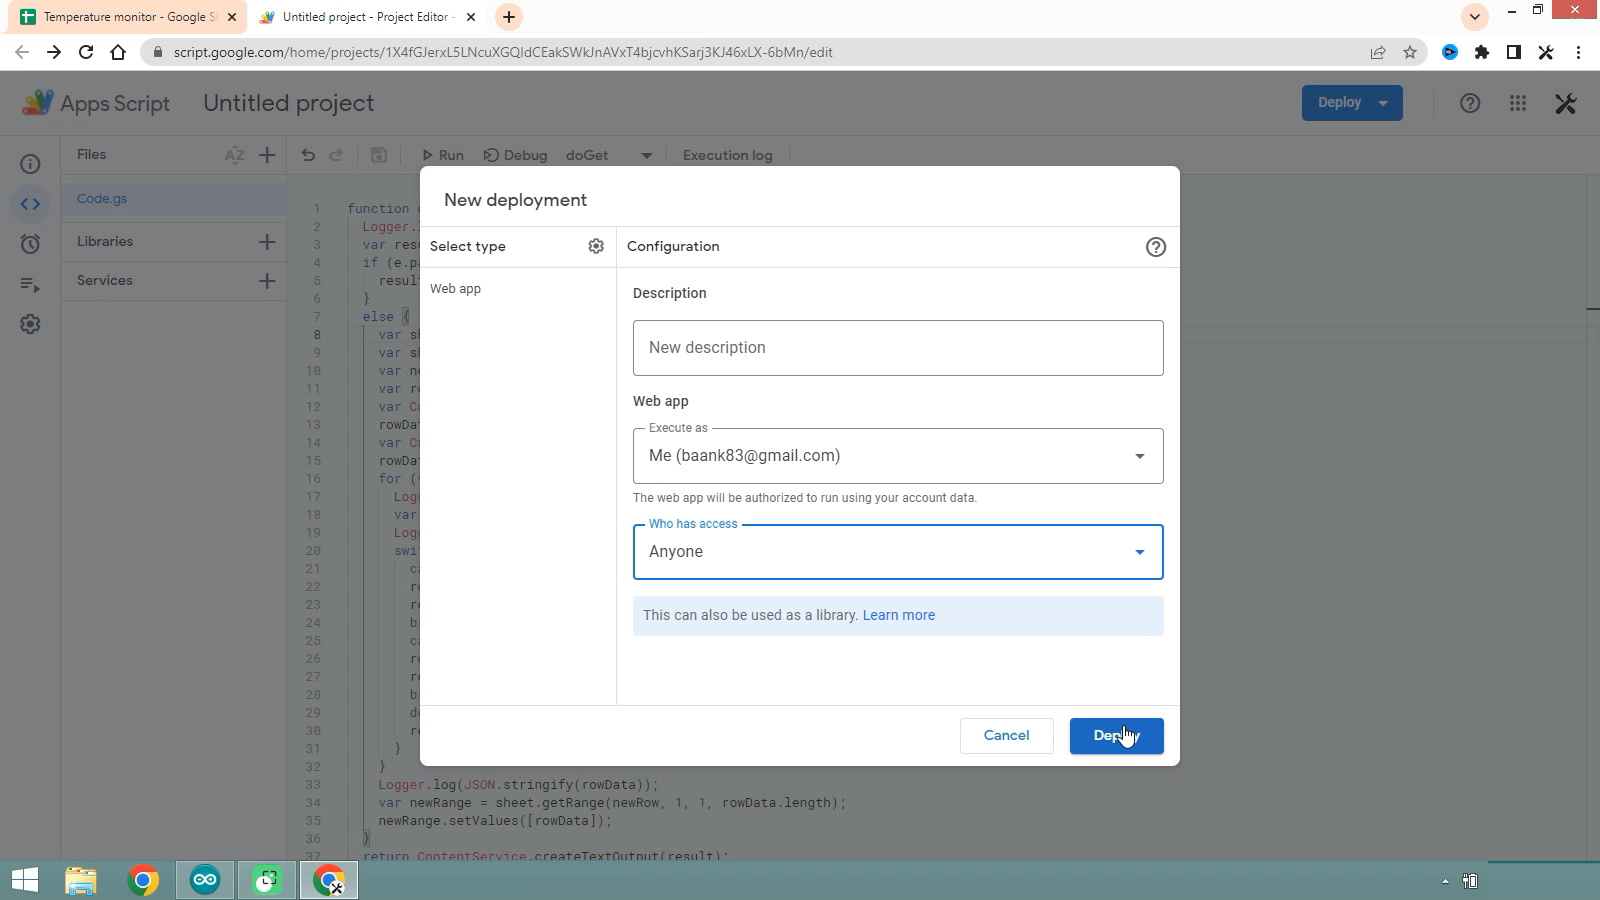This screenshot has height=900, width=1600.
Task: Click the address bar URL
Action: click(x=503, y=52)
